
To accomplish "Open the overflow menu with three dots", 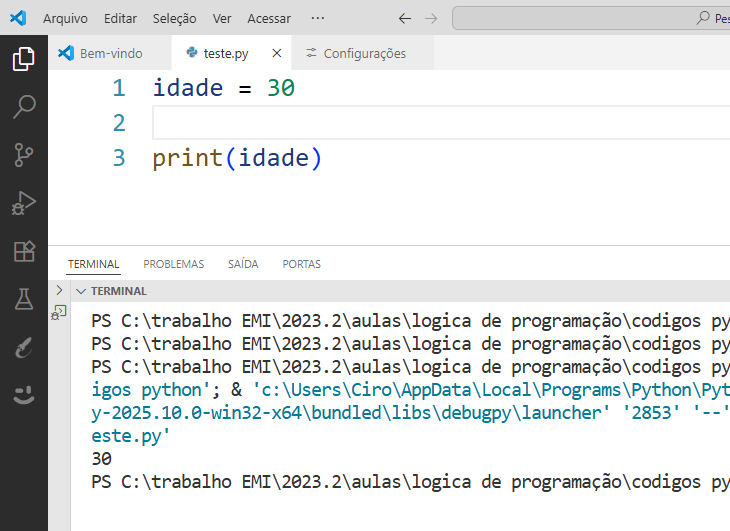I will (x=318, y=18).
